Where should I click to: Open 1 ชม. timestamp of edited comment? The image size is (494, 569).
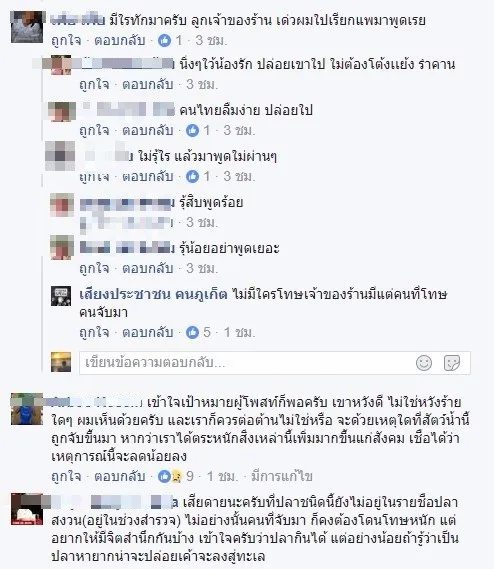[x=222, y=476]
